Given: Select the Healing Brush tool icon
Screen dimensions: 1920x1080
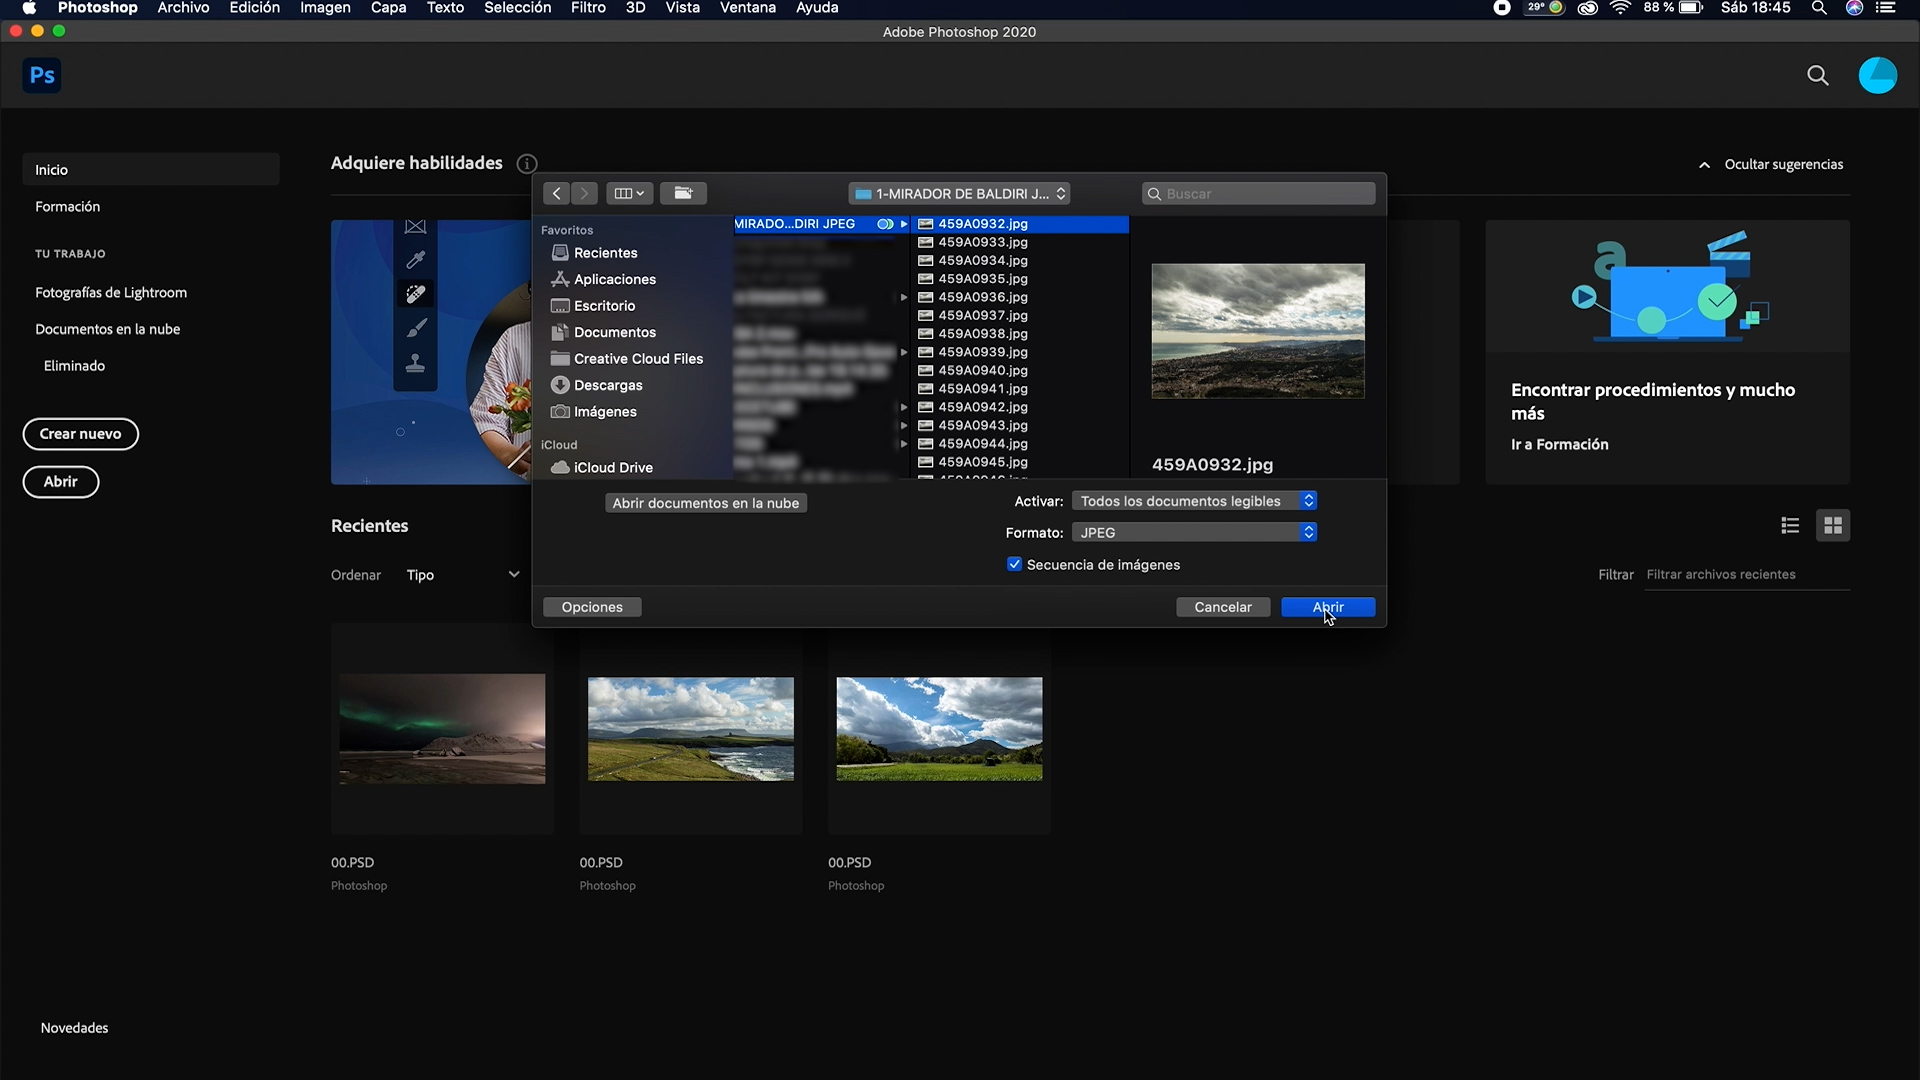Looking at the screenshot, I should (x=416, y=293).
